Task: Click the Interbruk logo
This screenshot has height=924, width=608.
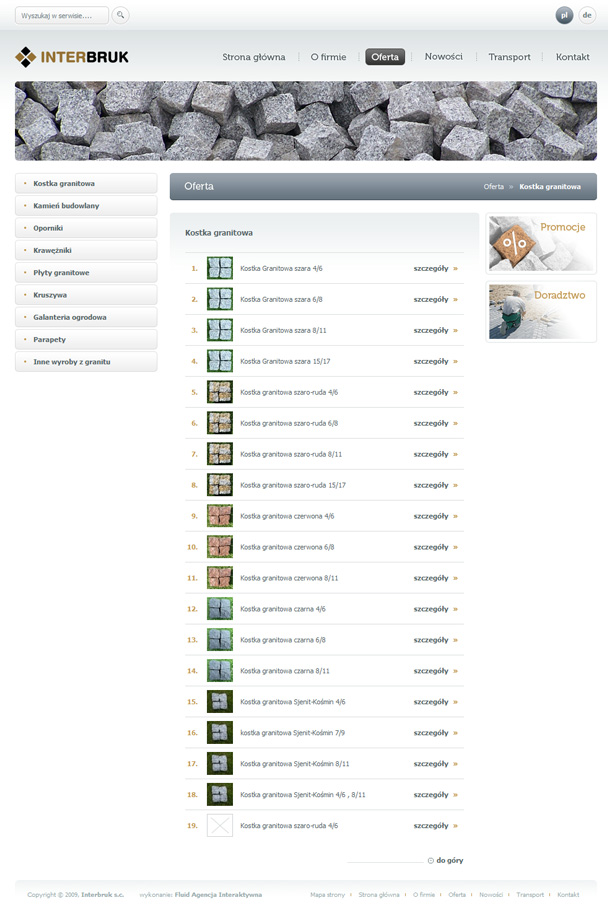Action: [x=72, y=57]
